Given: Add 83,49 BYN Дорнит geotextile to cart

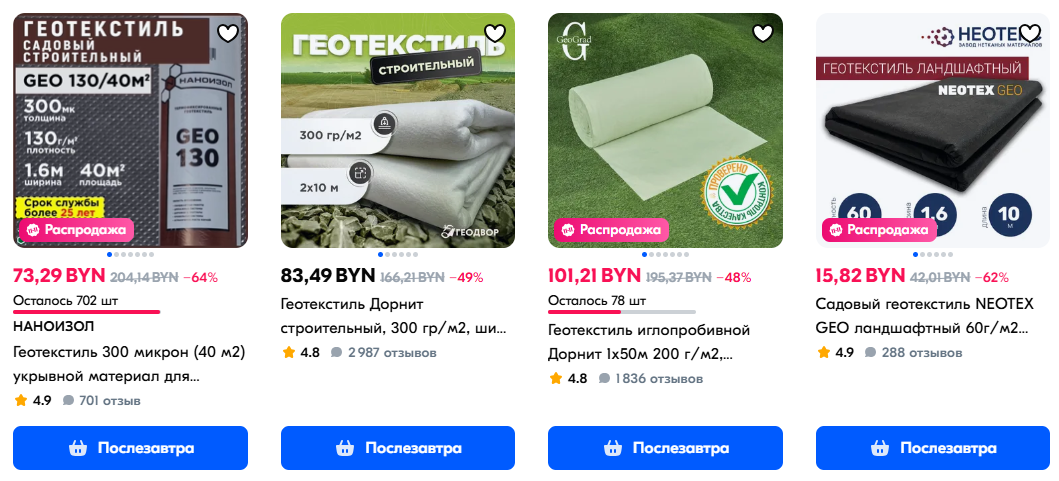Looking at the screenshot, I should click(398, 448).
